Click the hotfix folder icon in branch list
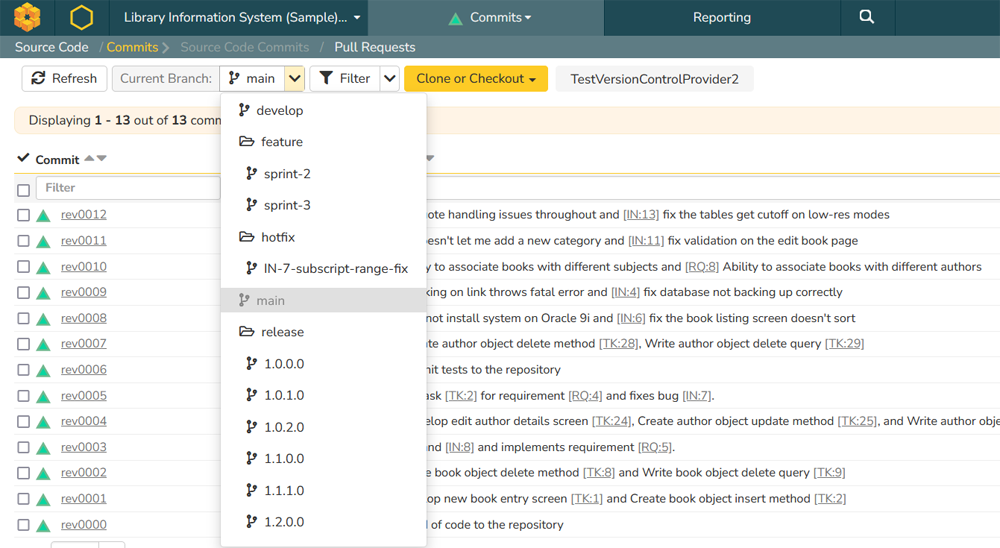This screenshot has height=548, width=1000. pyautogui.click(x=246, y=237)
